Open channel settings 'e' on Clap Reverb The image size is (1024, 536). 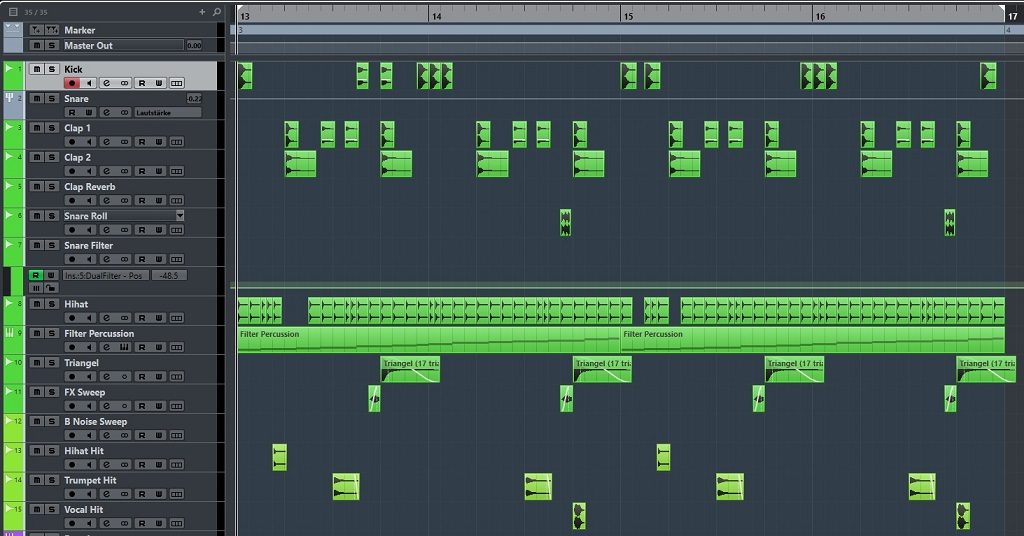point(106,200)
